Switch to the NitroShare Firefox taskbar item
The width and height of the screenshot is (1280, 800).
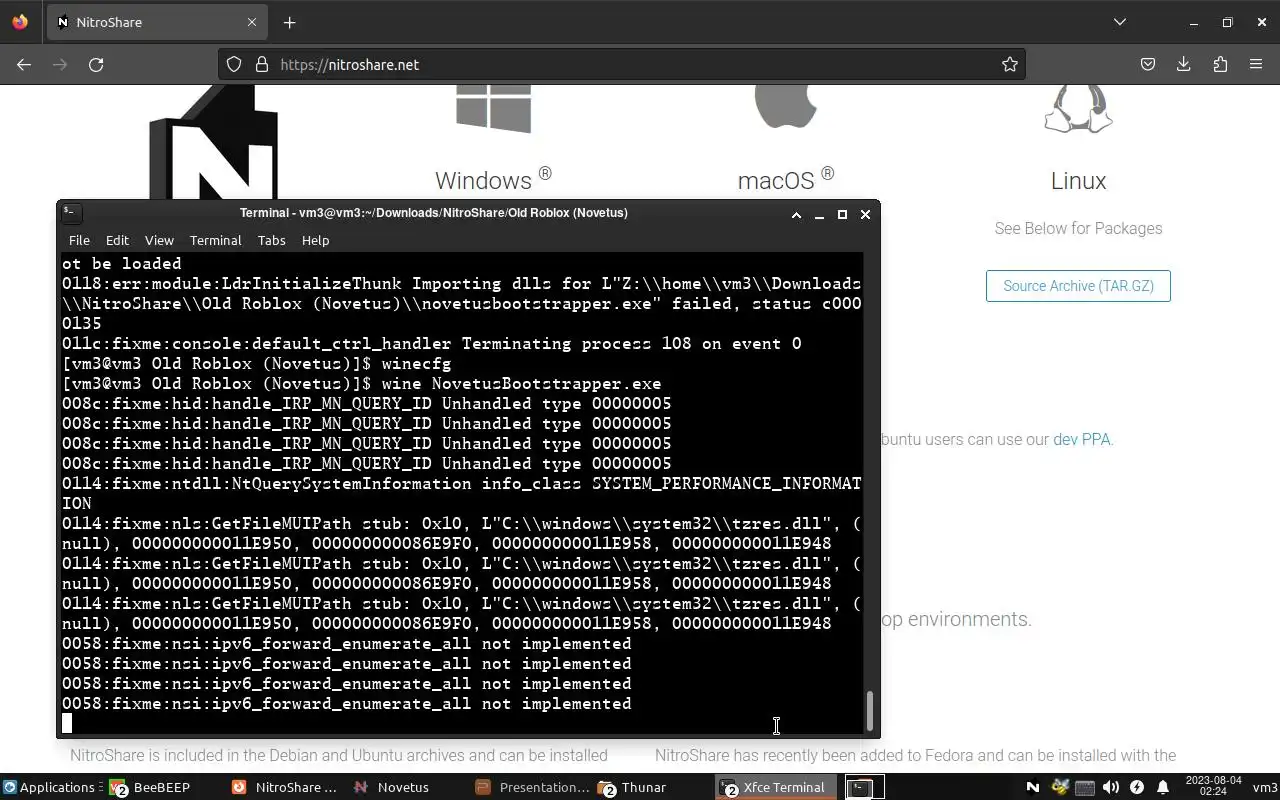(287, 787)
